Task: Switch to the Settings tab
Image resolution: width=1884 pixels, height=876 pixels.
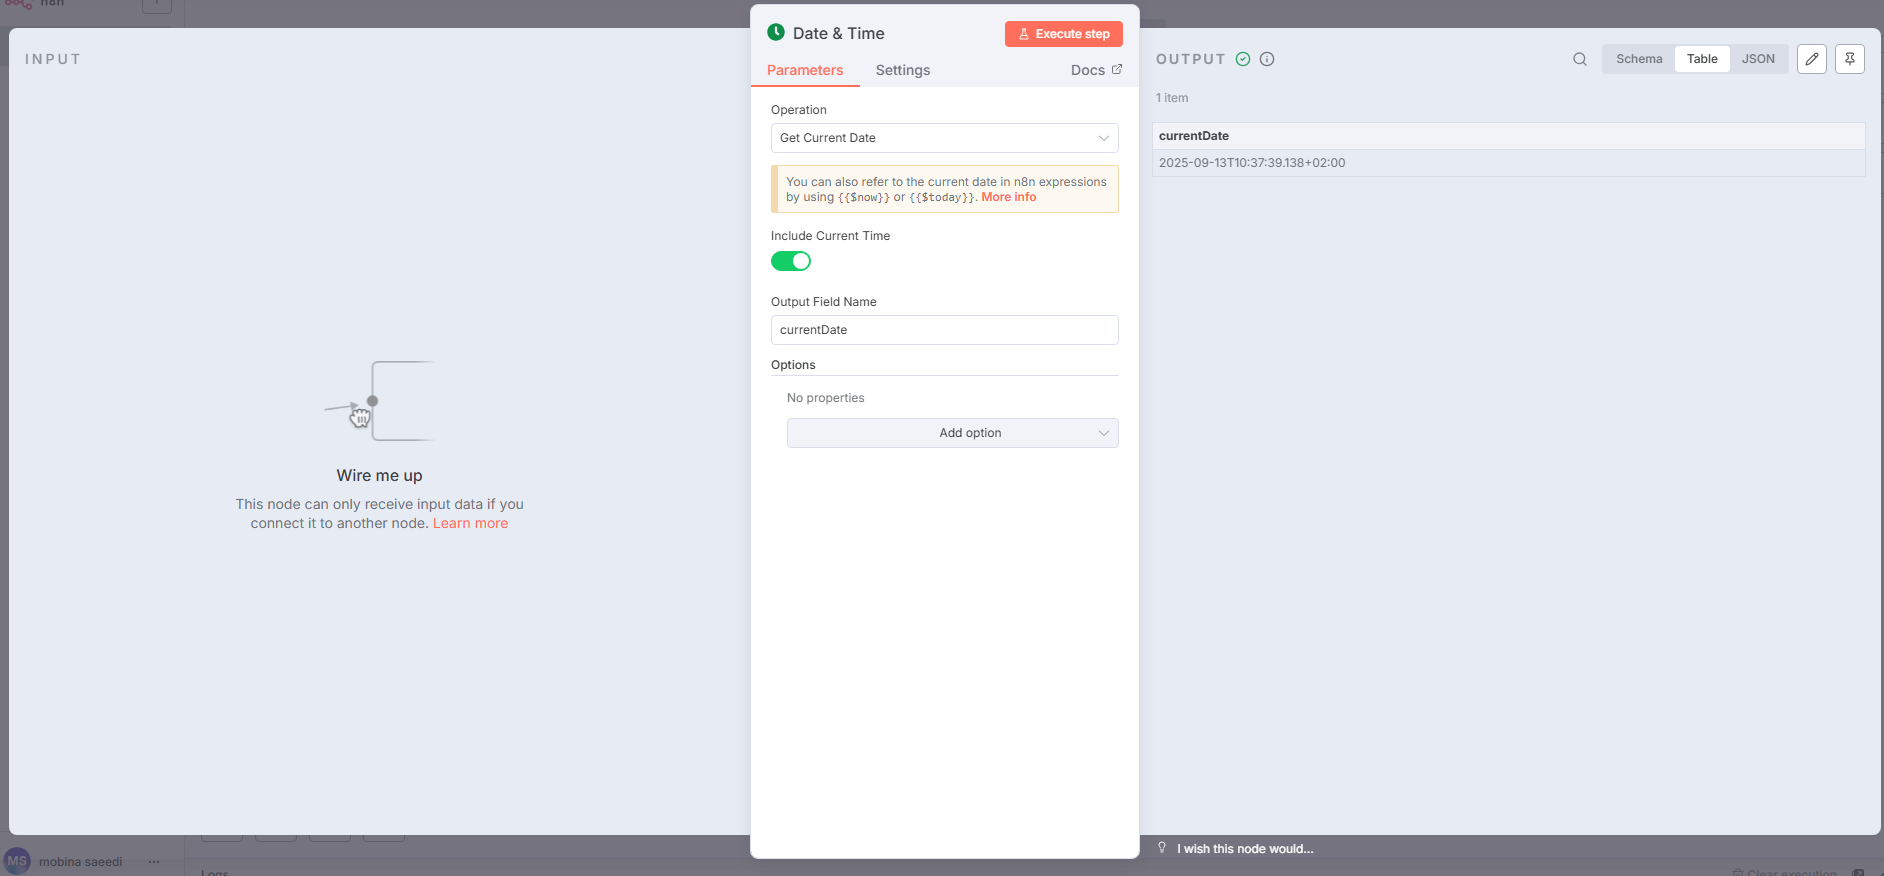Action: 902,70
